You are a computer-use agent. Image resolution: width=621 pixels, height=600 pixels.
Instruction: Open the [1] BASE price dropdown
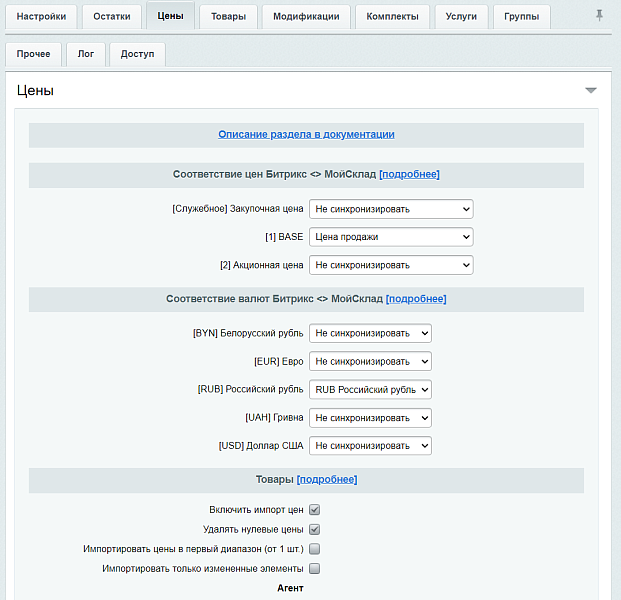tap(390, 237)
